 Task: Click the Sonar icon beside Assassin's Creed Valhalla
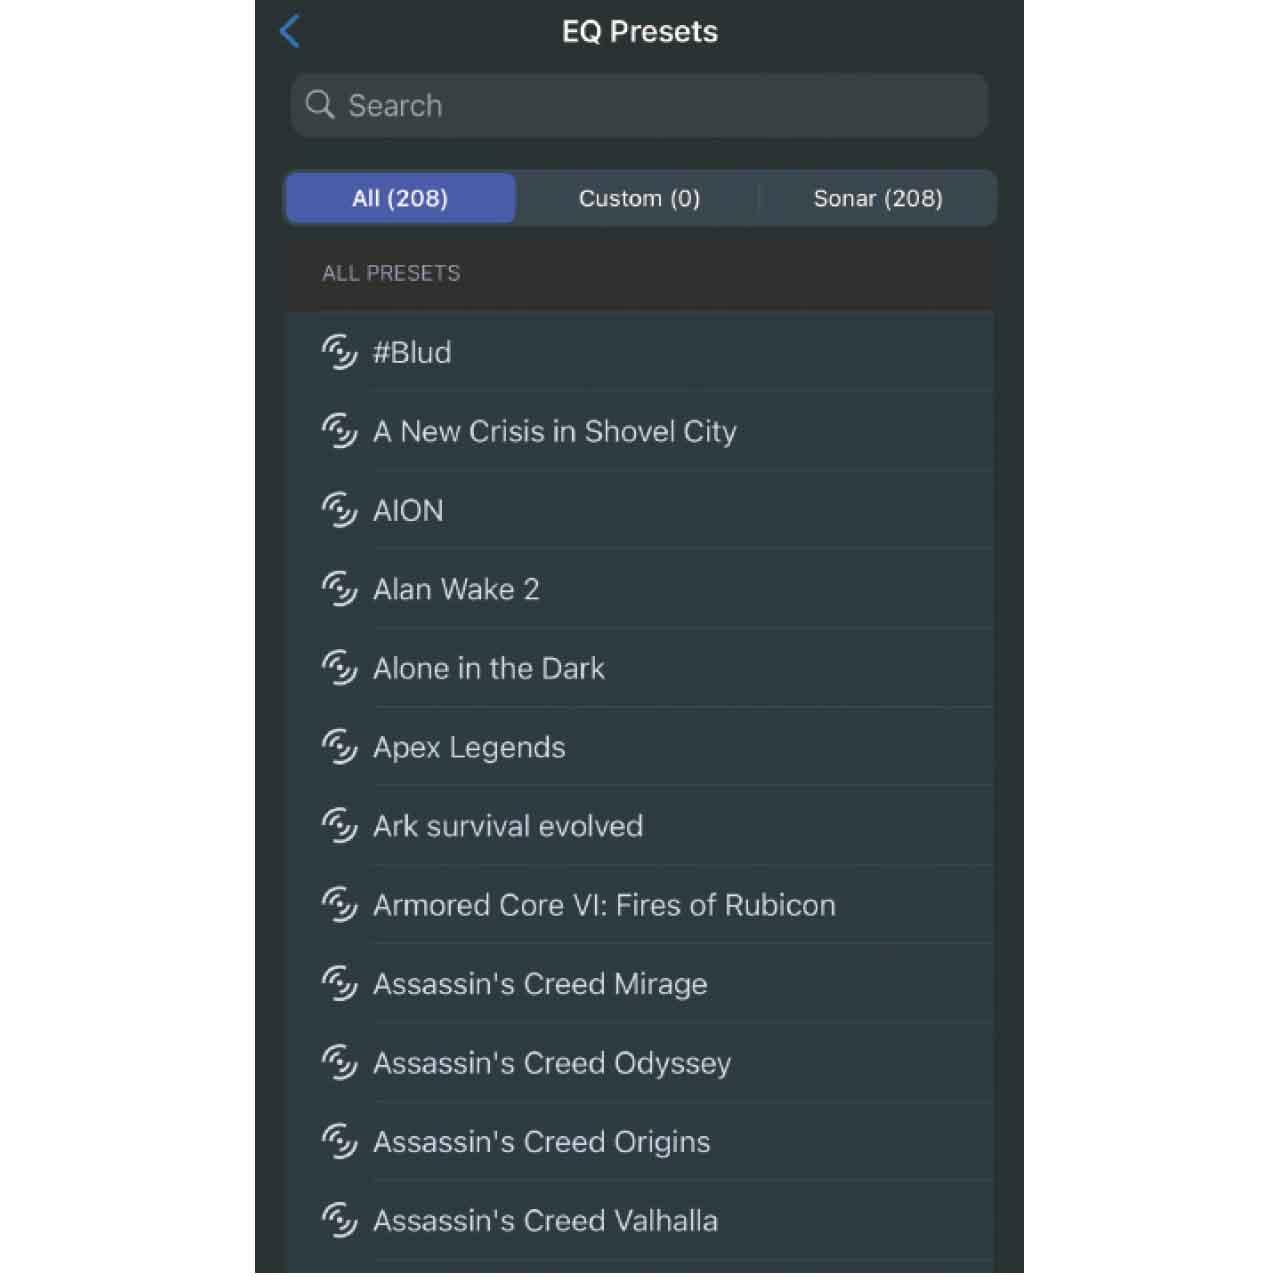click(339, 1220)
